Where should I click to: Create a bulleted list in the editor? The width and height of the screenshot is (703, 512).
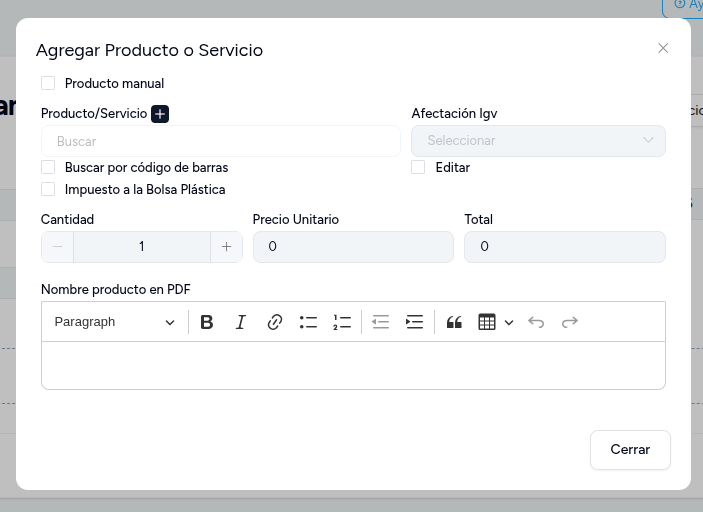pyautogui.click(x=308, y=322)
